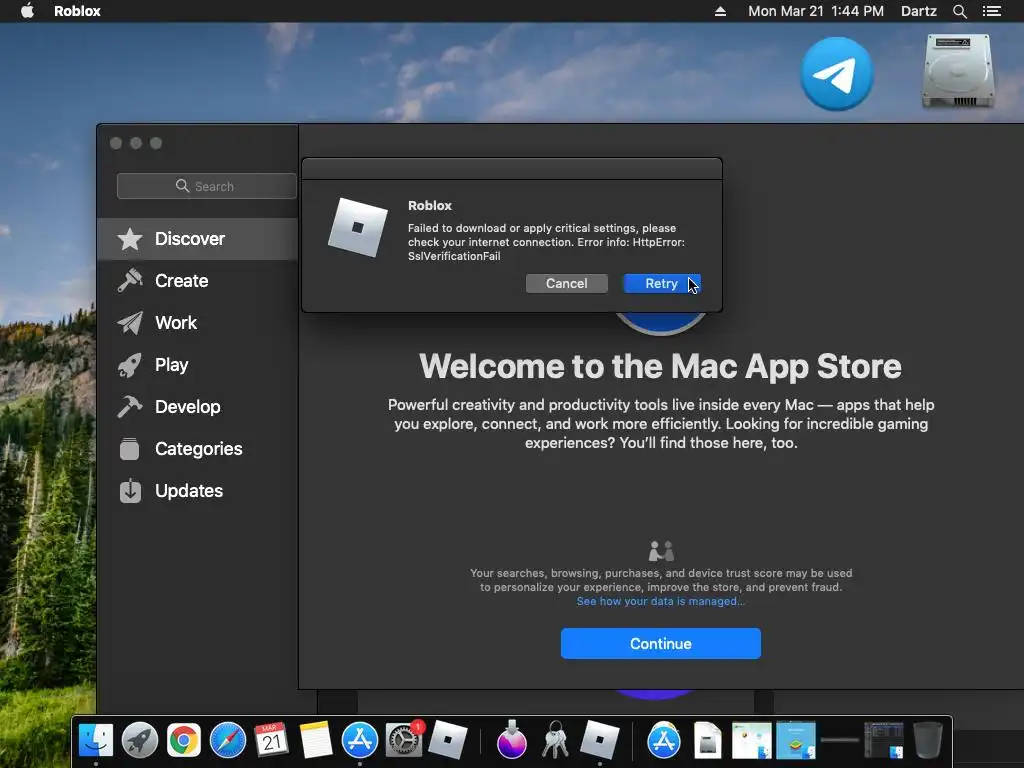
Task: Open Finder from the Dock
Action: [x=96, y=740]
